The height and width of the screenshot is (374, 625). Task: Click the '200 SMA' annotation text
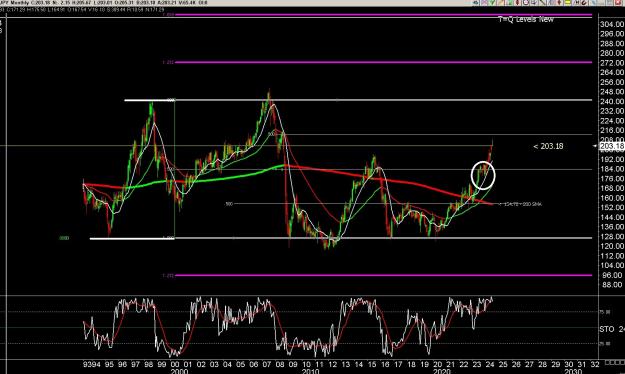click(534, 204)
